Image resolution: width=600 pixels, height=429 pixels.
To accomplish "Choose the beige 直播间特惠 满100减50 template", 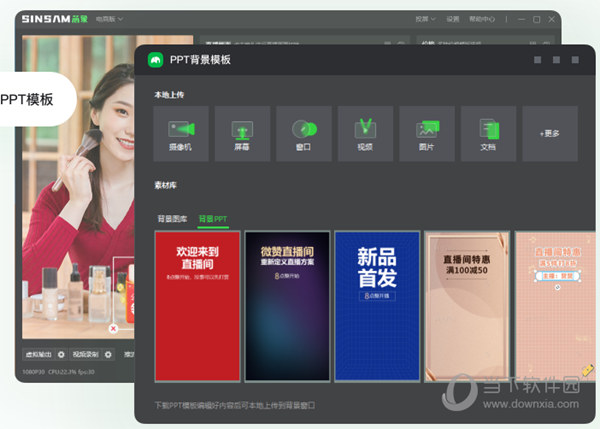I will [x=467, y=306].
